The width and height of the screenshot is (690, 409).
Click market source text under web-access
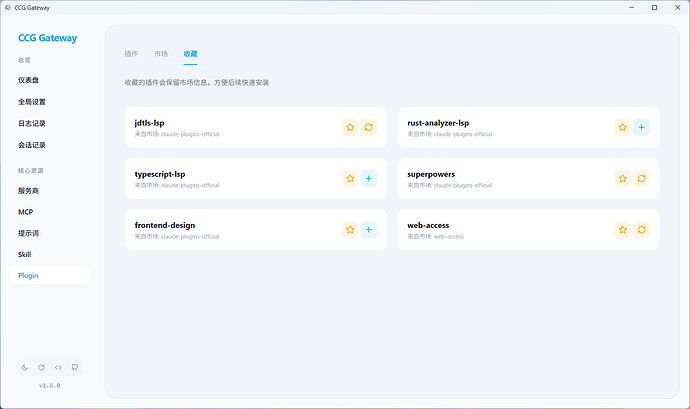coord(436,236)
